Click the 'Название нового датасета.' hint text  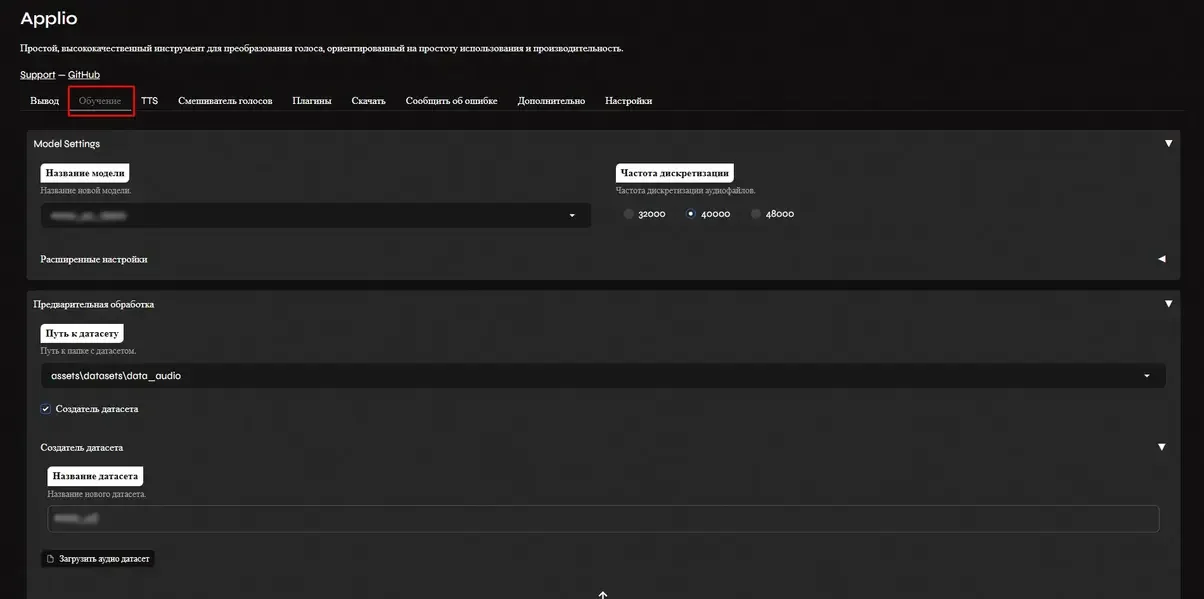click(x=97, y=494)
